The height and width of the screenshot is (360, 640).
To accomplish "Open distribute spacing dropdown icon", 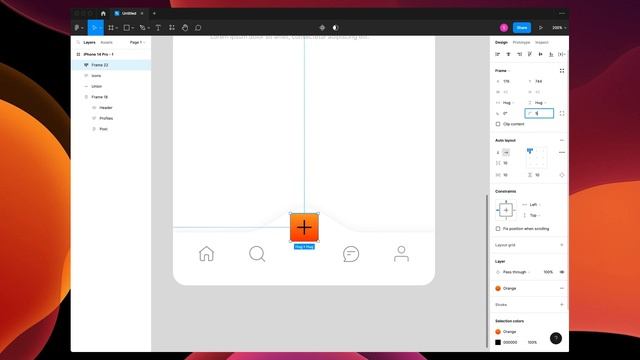I will tap(562, 54).
